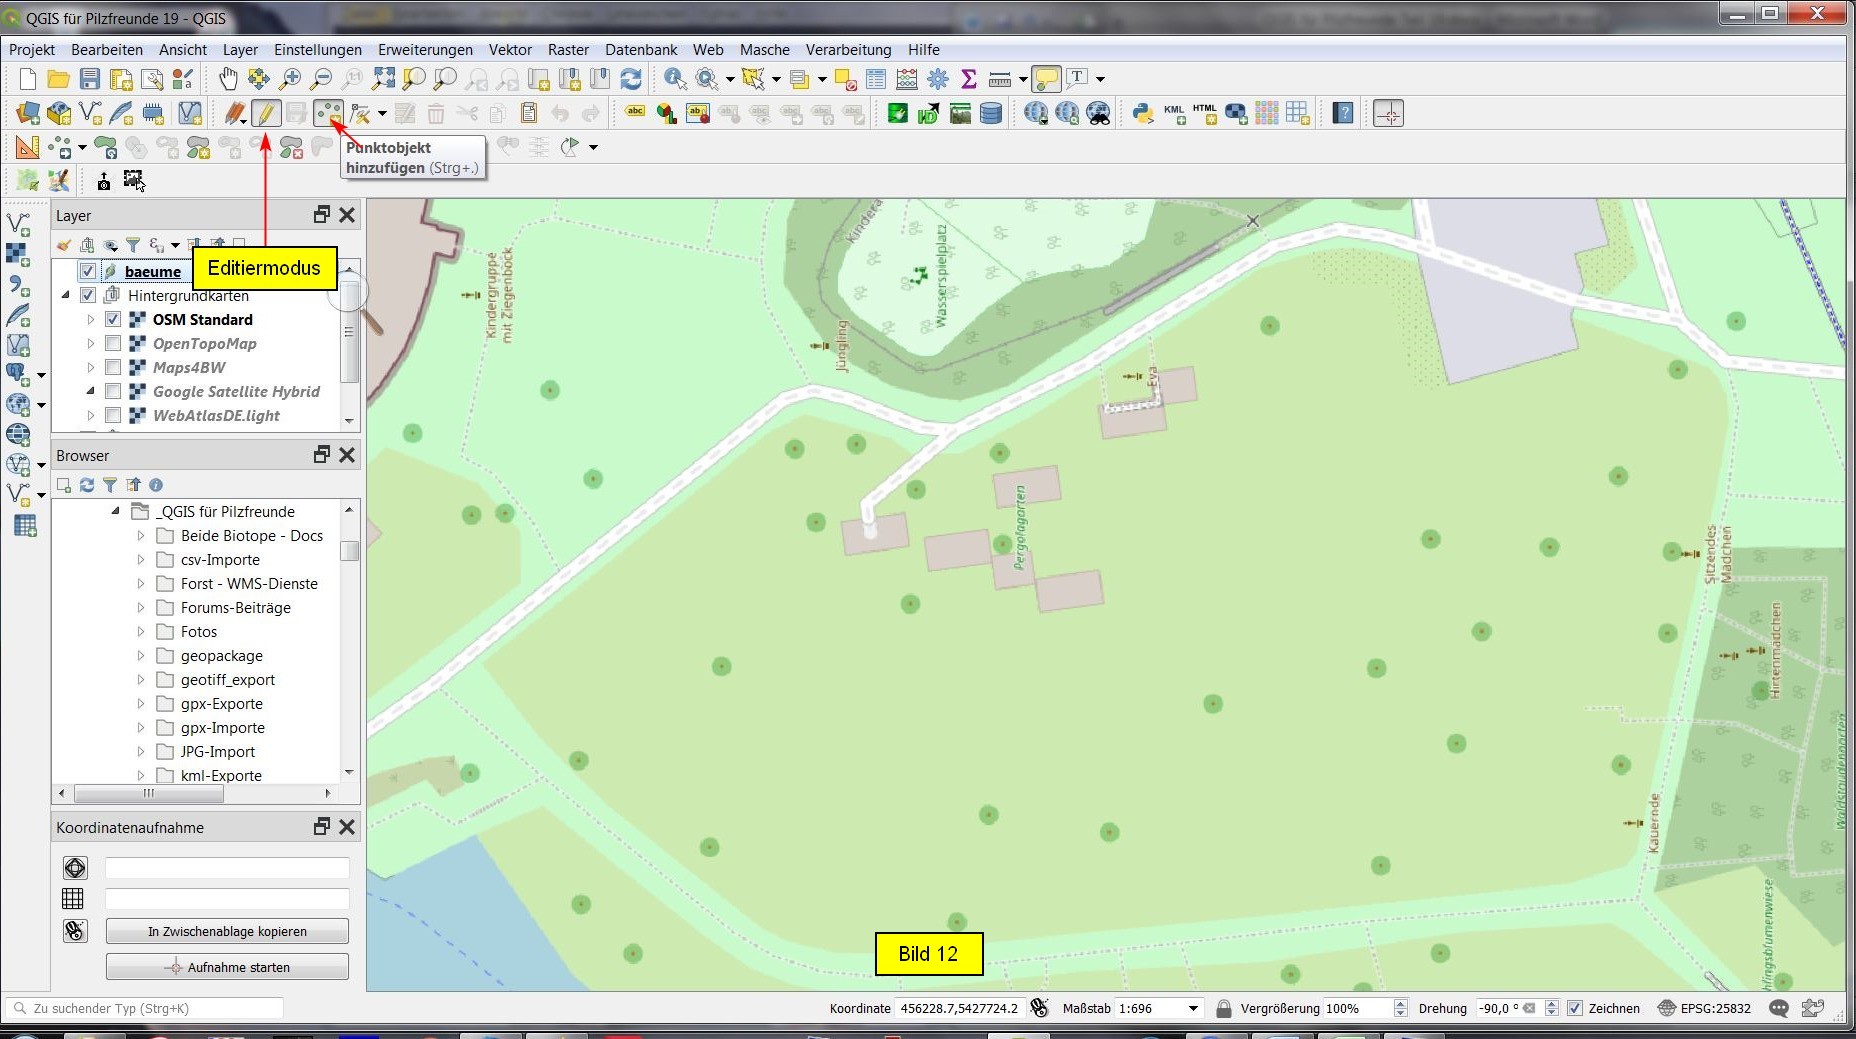Open the Python console
The height and width of the screenshot is (1039, 1856).
tap(1142, 113)
